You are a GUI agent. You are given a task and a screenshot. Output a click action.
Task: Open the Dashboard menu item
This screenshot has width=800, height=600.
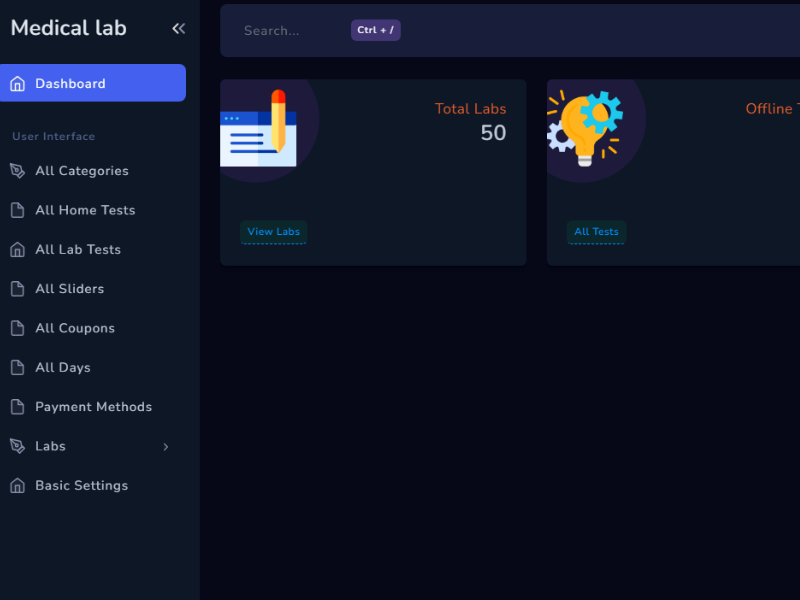(x=70, y=84)
